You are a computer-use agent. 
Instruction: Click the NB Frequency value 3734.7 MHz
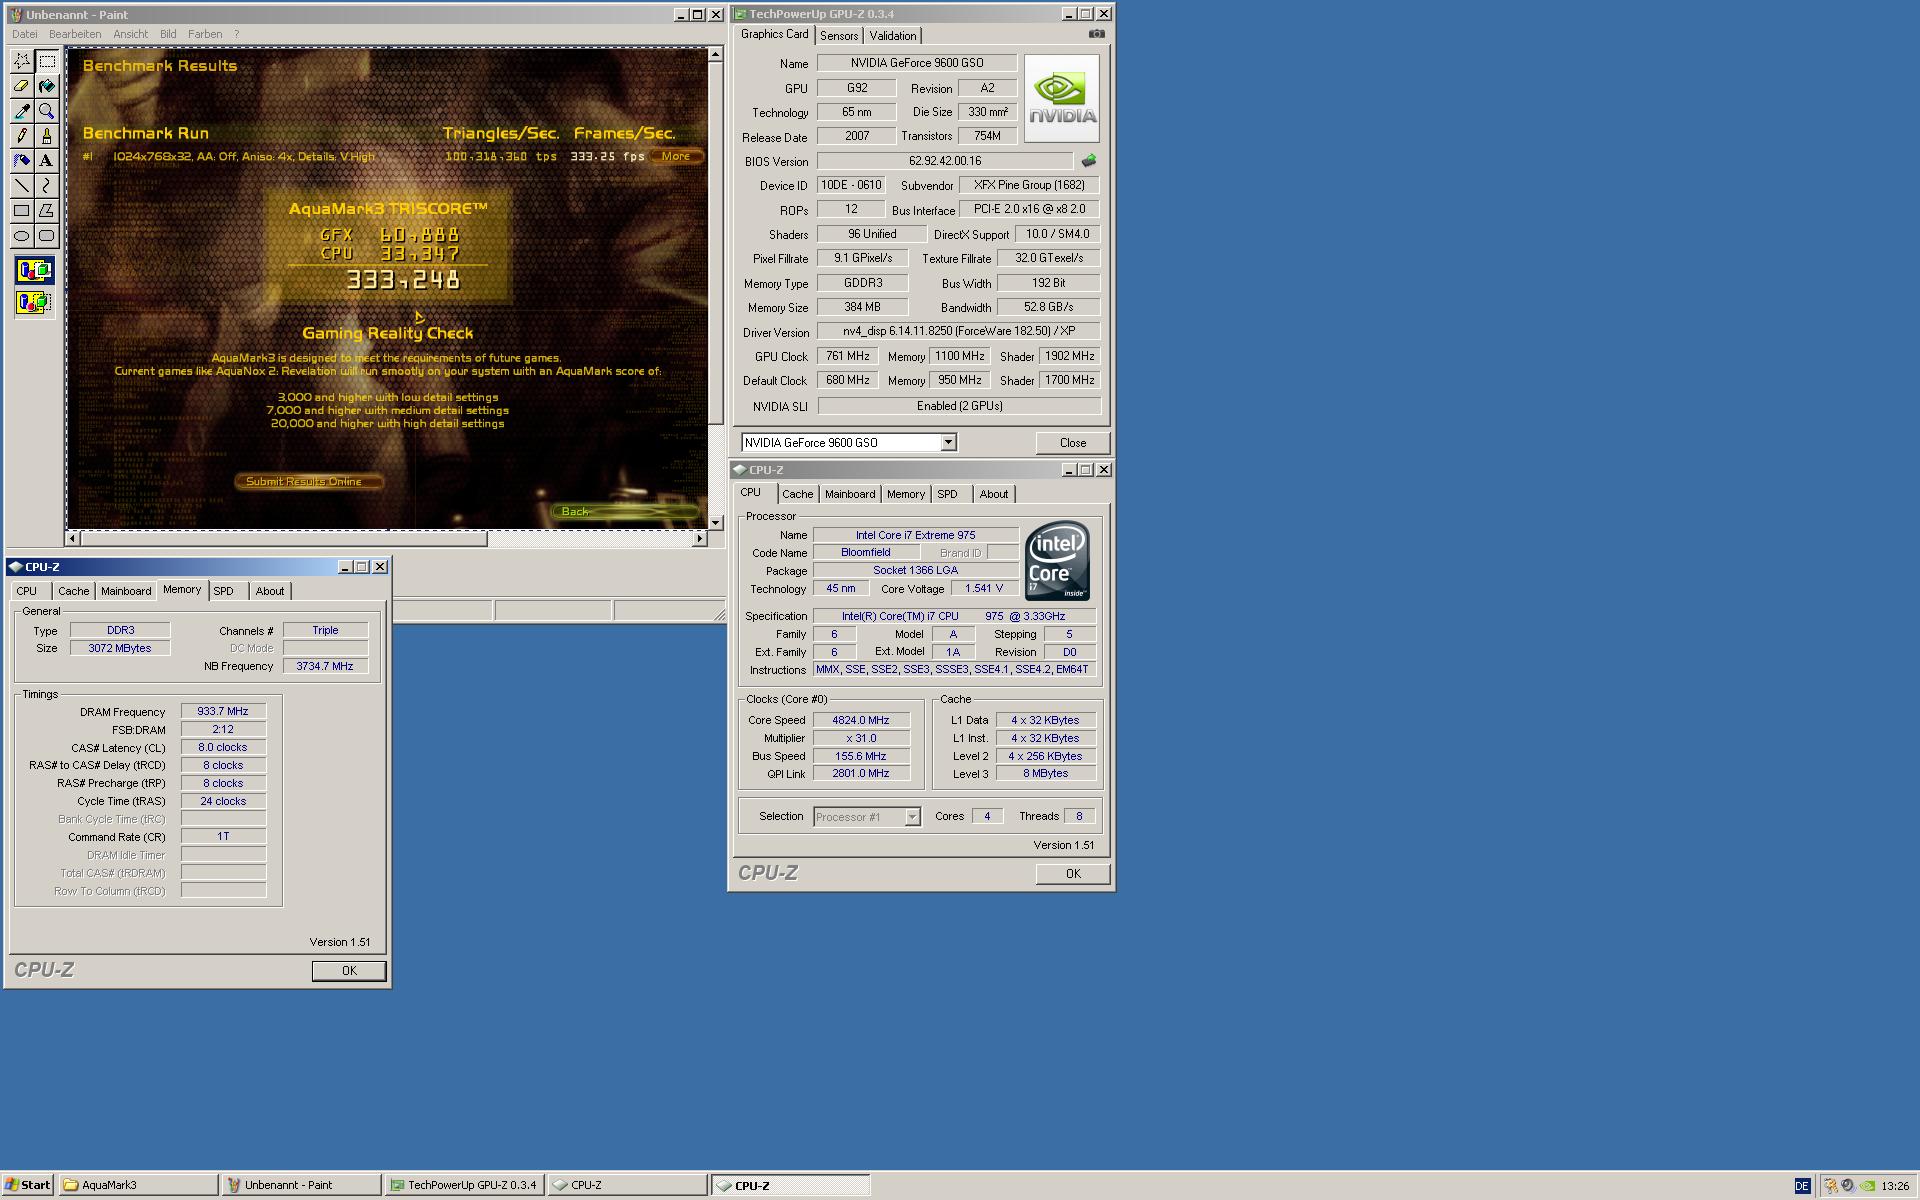click(x=325, y=666)
